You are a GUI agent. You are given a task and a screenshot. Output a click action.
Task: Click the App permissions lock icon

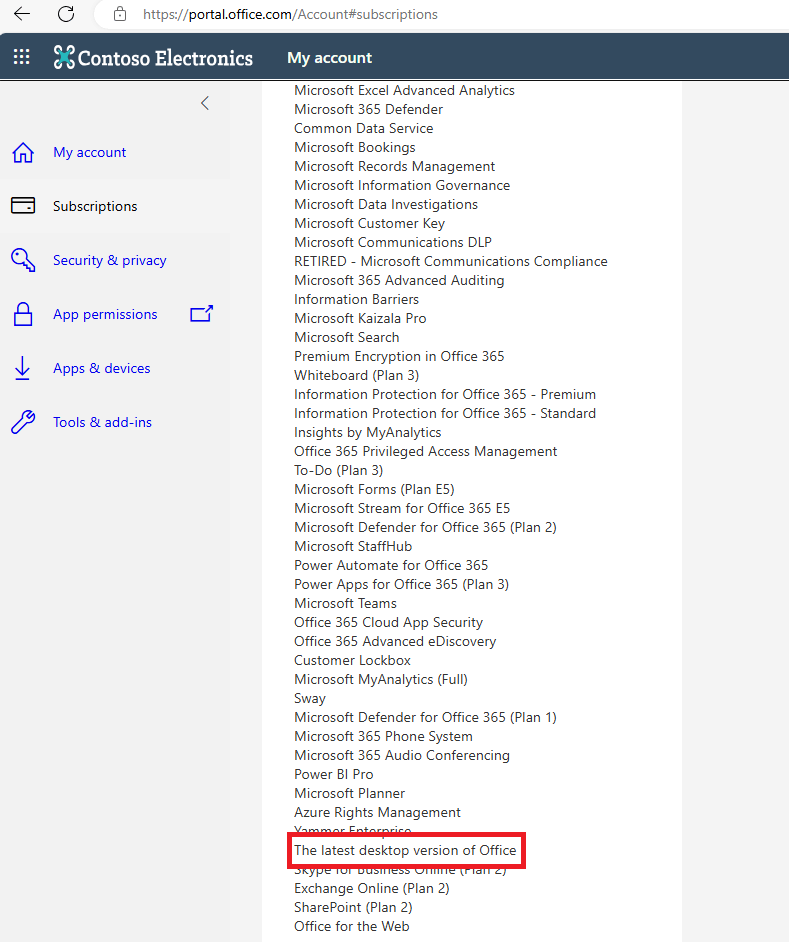[x=23, y=314]
